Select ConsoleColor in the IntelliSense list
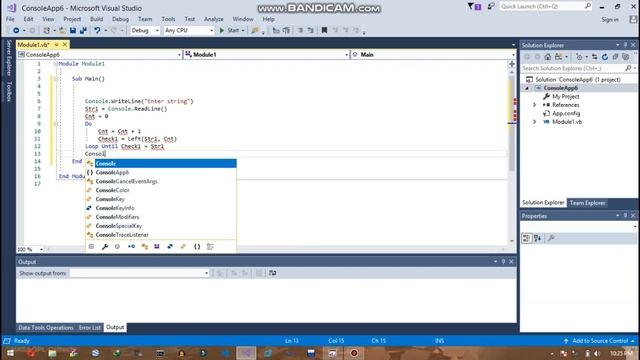 (112, 190)
